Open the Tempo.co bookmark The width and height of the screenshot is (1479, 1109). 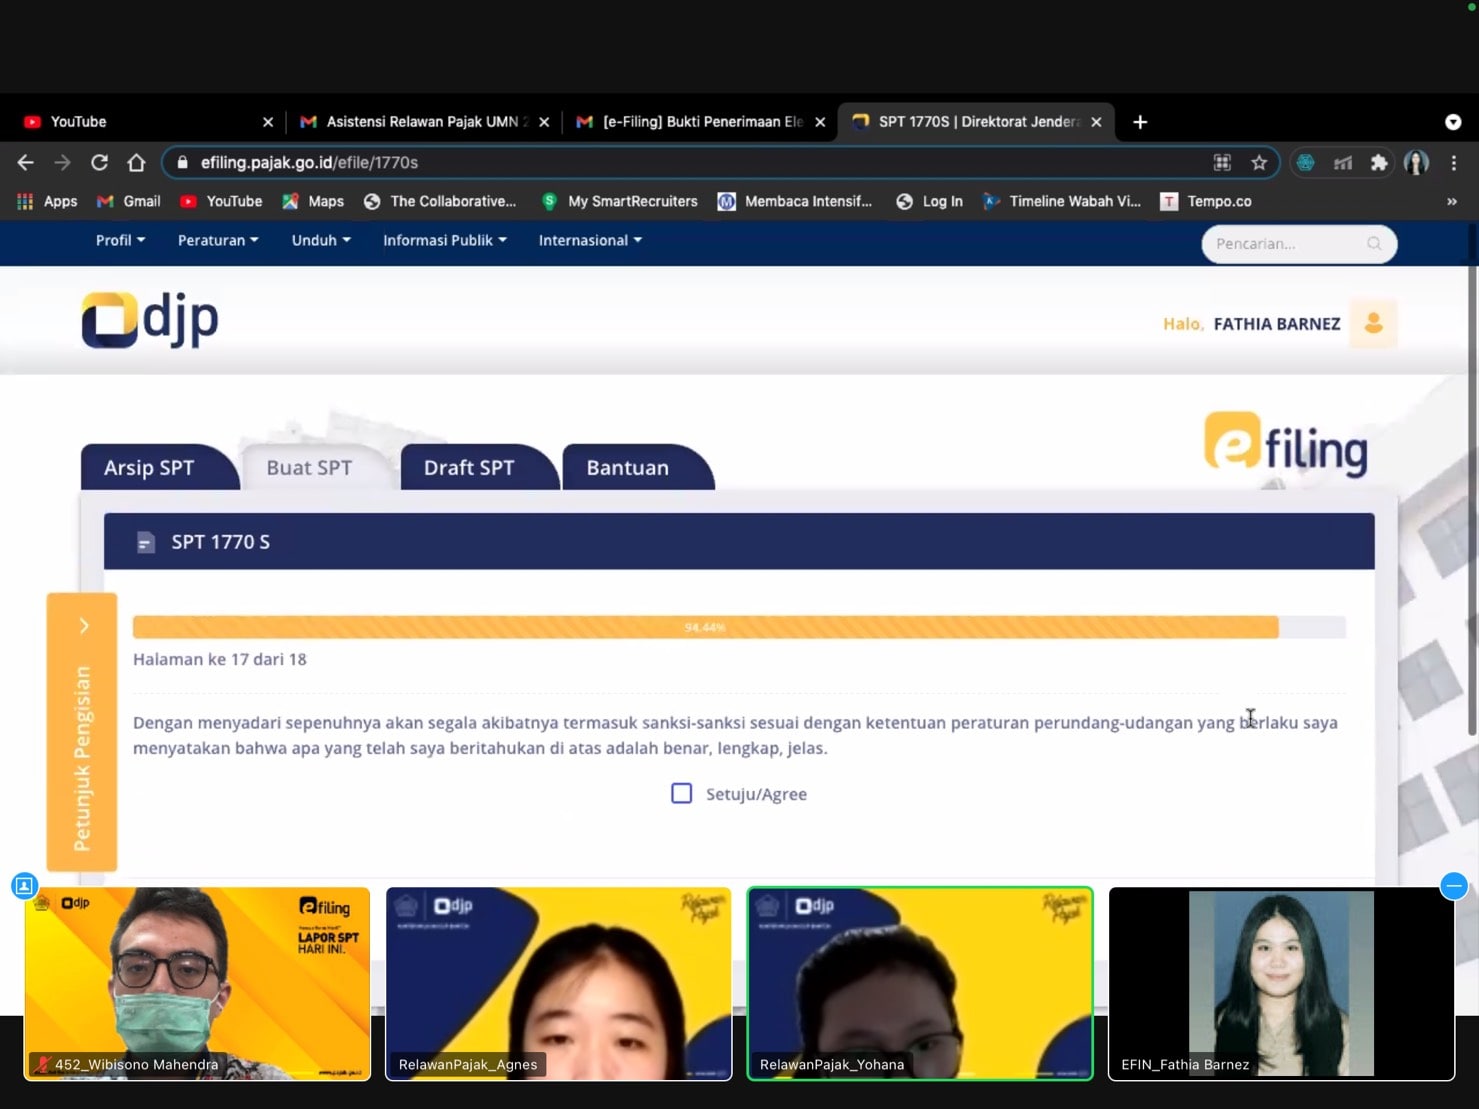pos(1206,201)
